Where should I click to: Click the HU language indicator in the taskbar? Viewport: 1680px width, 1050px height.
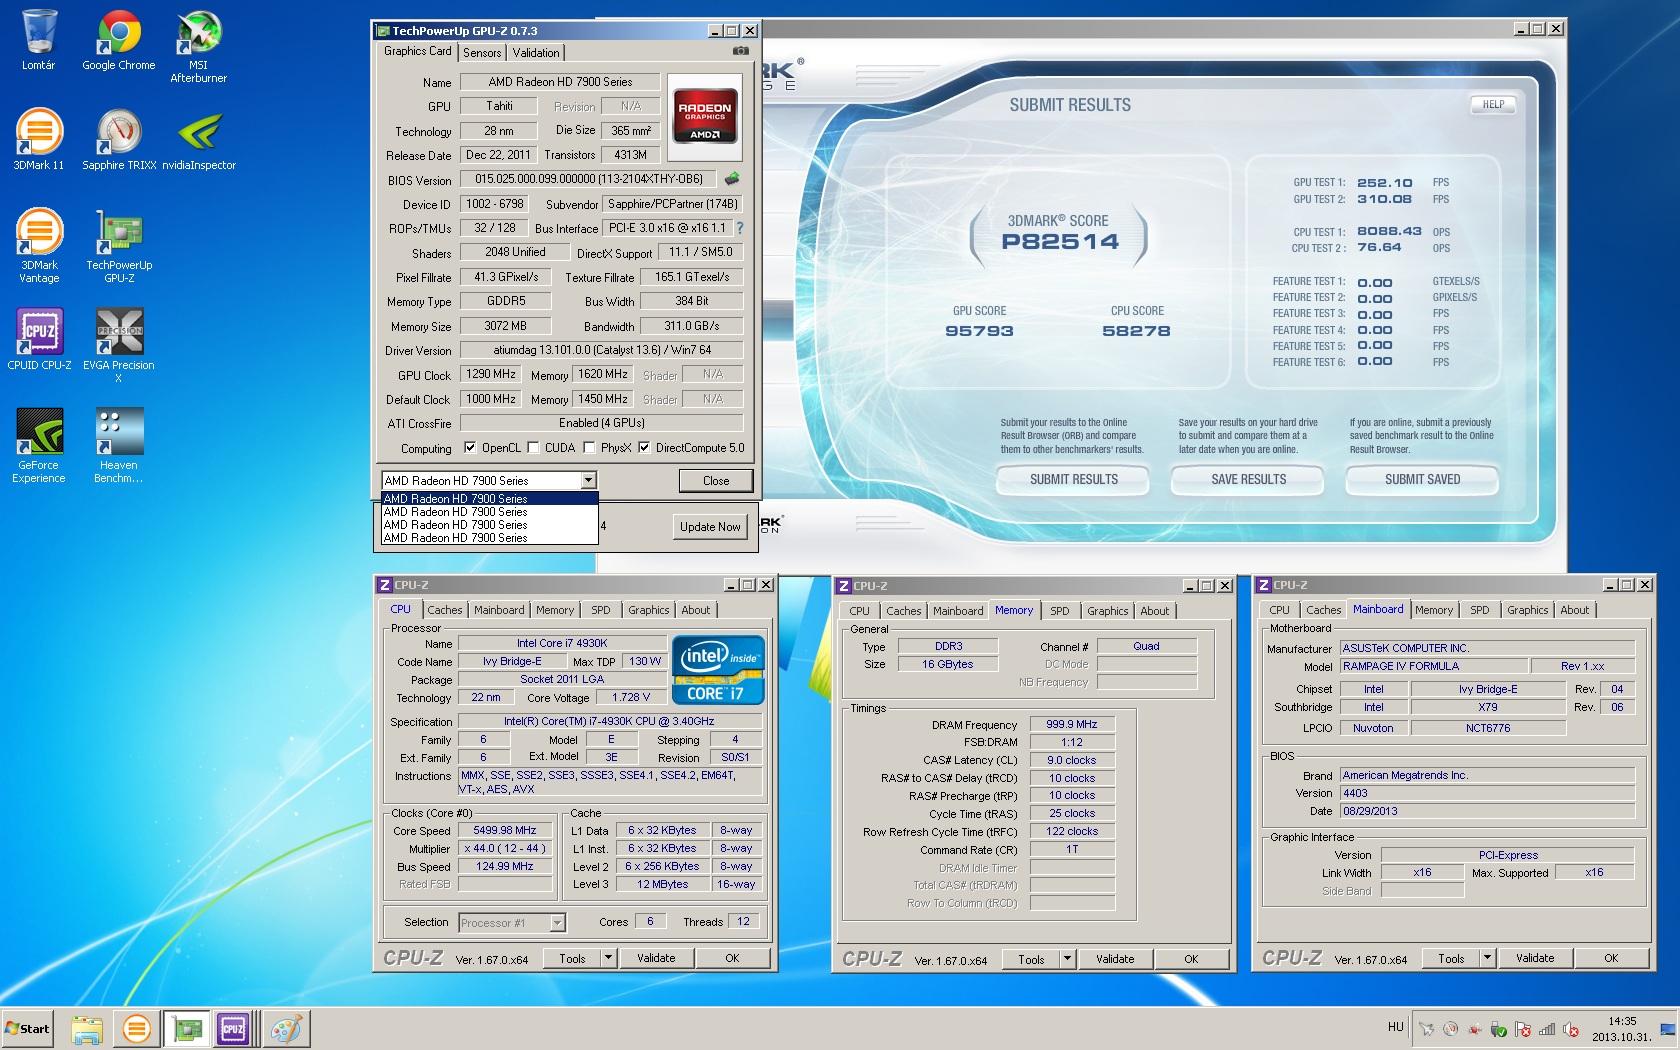[x=1395, y=1027]
